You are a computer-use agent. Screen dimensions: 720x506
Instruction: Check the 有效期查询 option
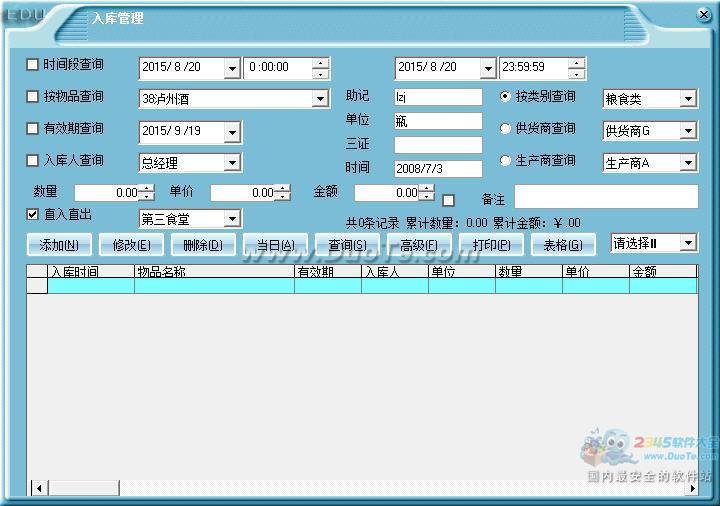pyautogui.click(x=32, y=129)
